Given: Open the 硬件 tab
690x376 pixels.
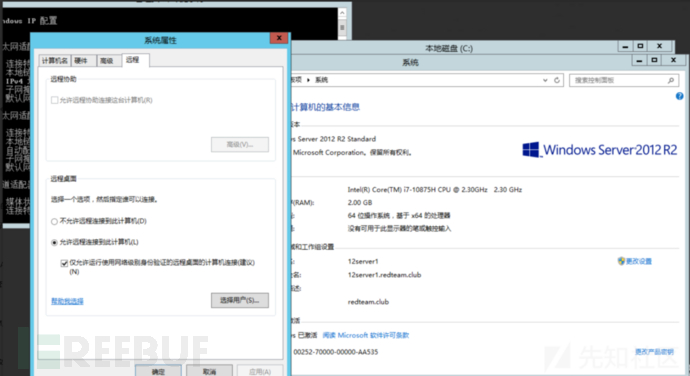Looking at the screenshot, I should [81, 61].
